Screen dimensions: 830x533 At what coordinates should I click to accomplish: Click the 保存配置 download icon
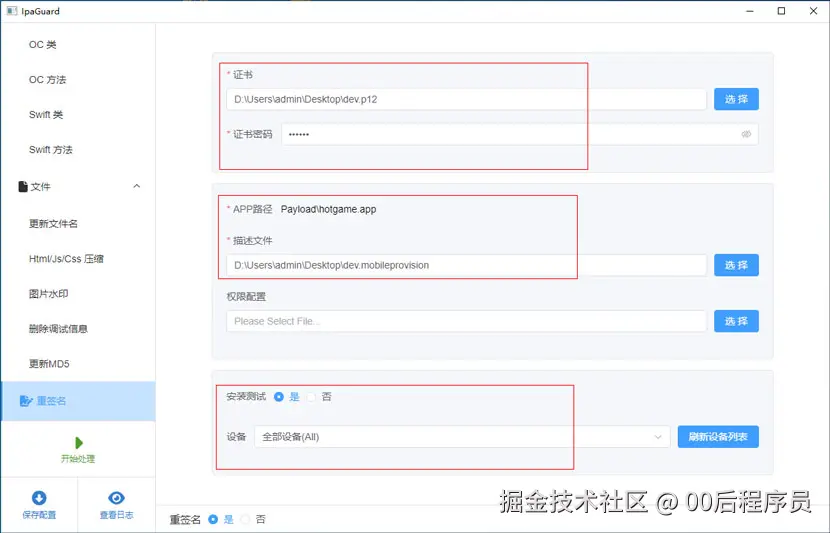point(39,498)
